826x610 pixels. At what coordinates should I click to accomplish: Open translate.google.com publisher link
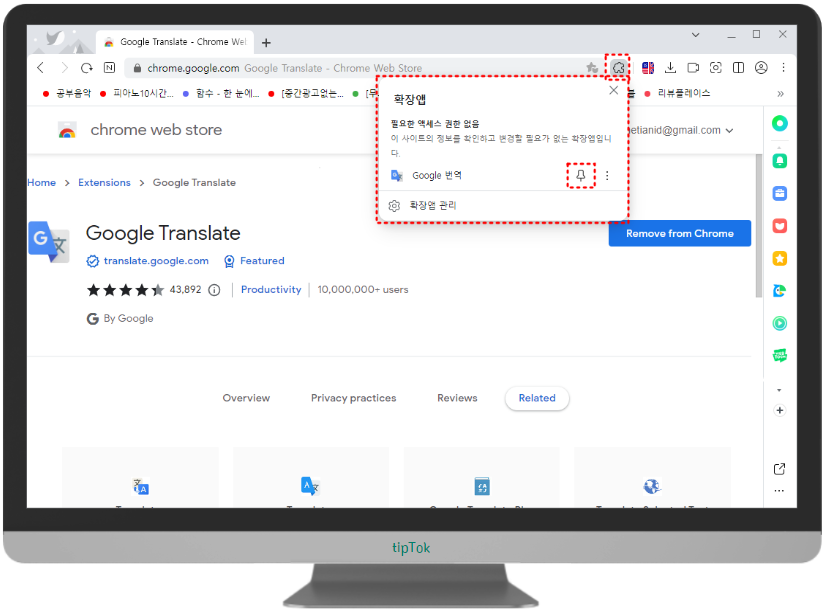[156, 261]
